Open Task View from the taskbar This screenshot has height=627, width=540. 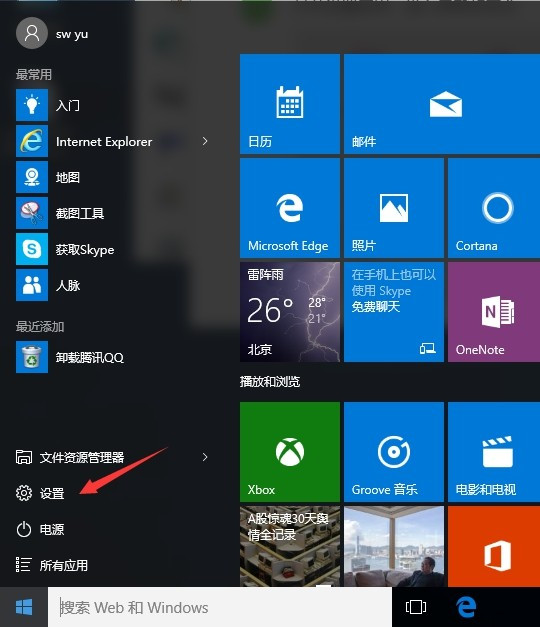pyautogui.click(x=416, y=607)
